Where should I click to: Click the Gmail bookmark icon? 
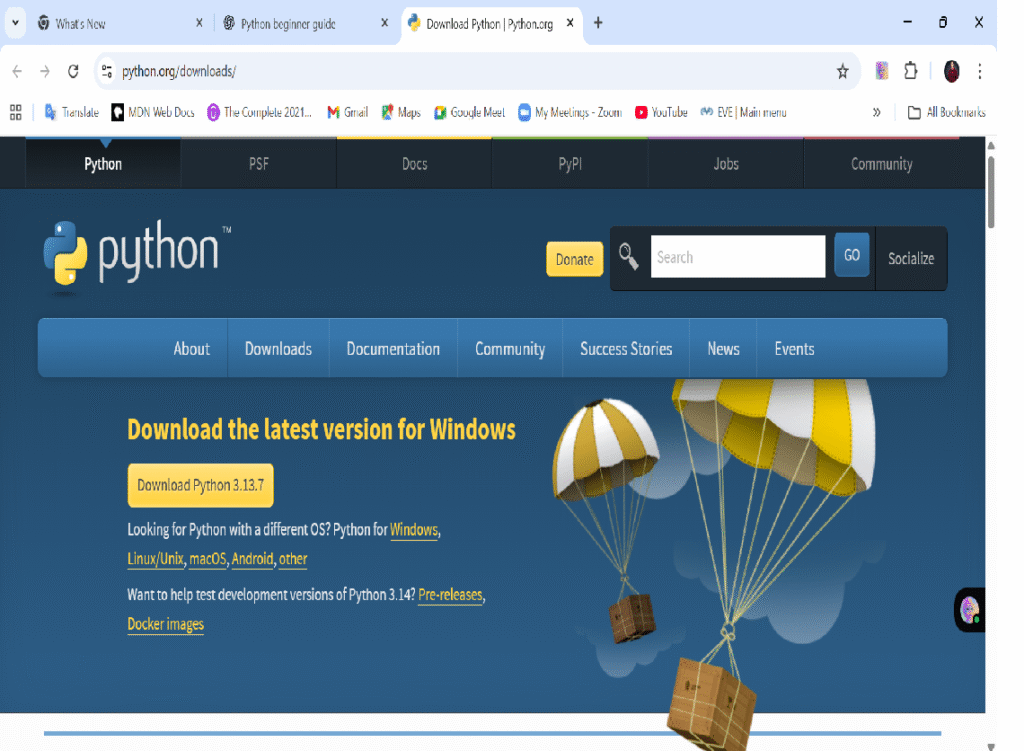[334, 112]
